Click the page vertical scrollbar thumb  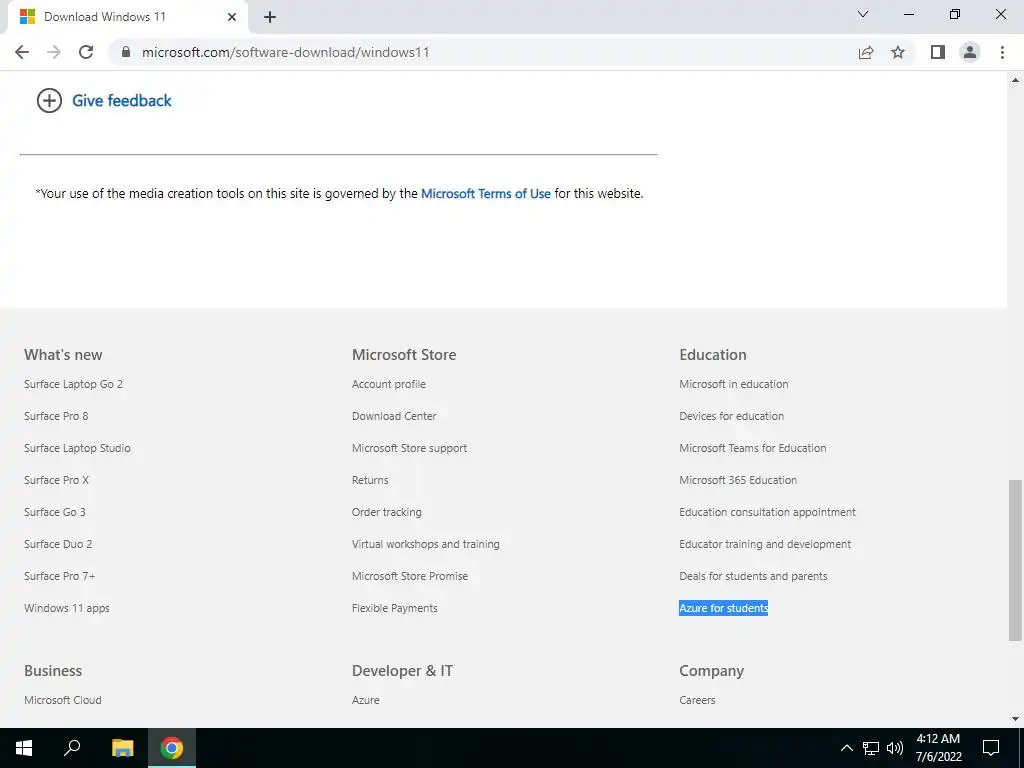(x=1015, y=560)
